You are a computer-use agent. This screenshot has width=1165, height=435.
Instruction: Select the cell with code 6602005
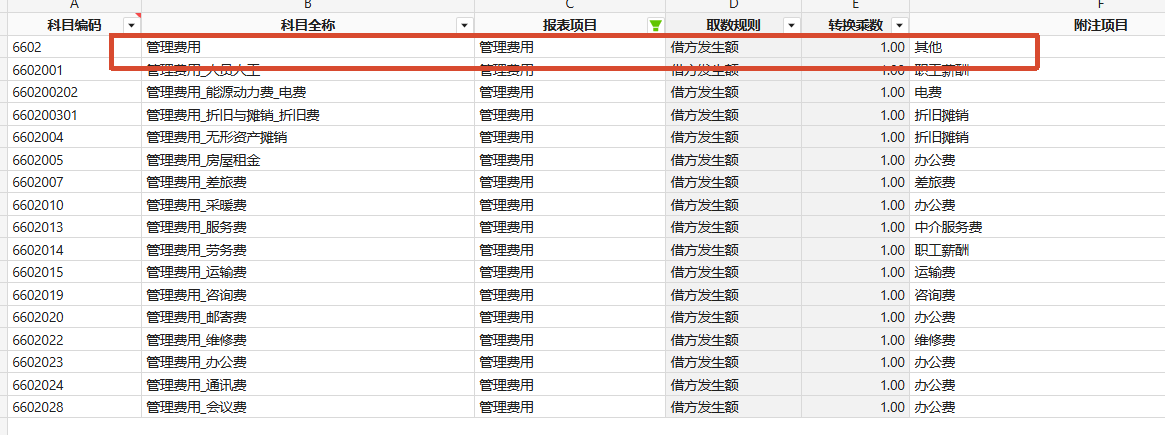click(x=74, y=160)
